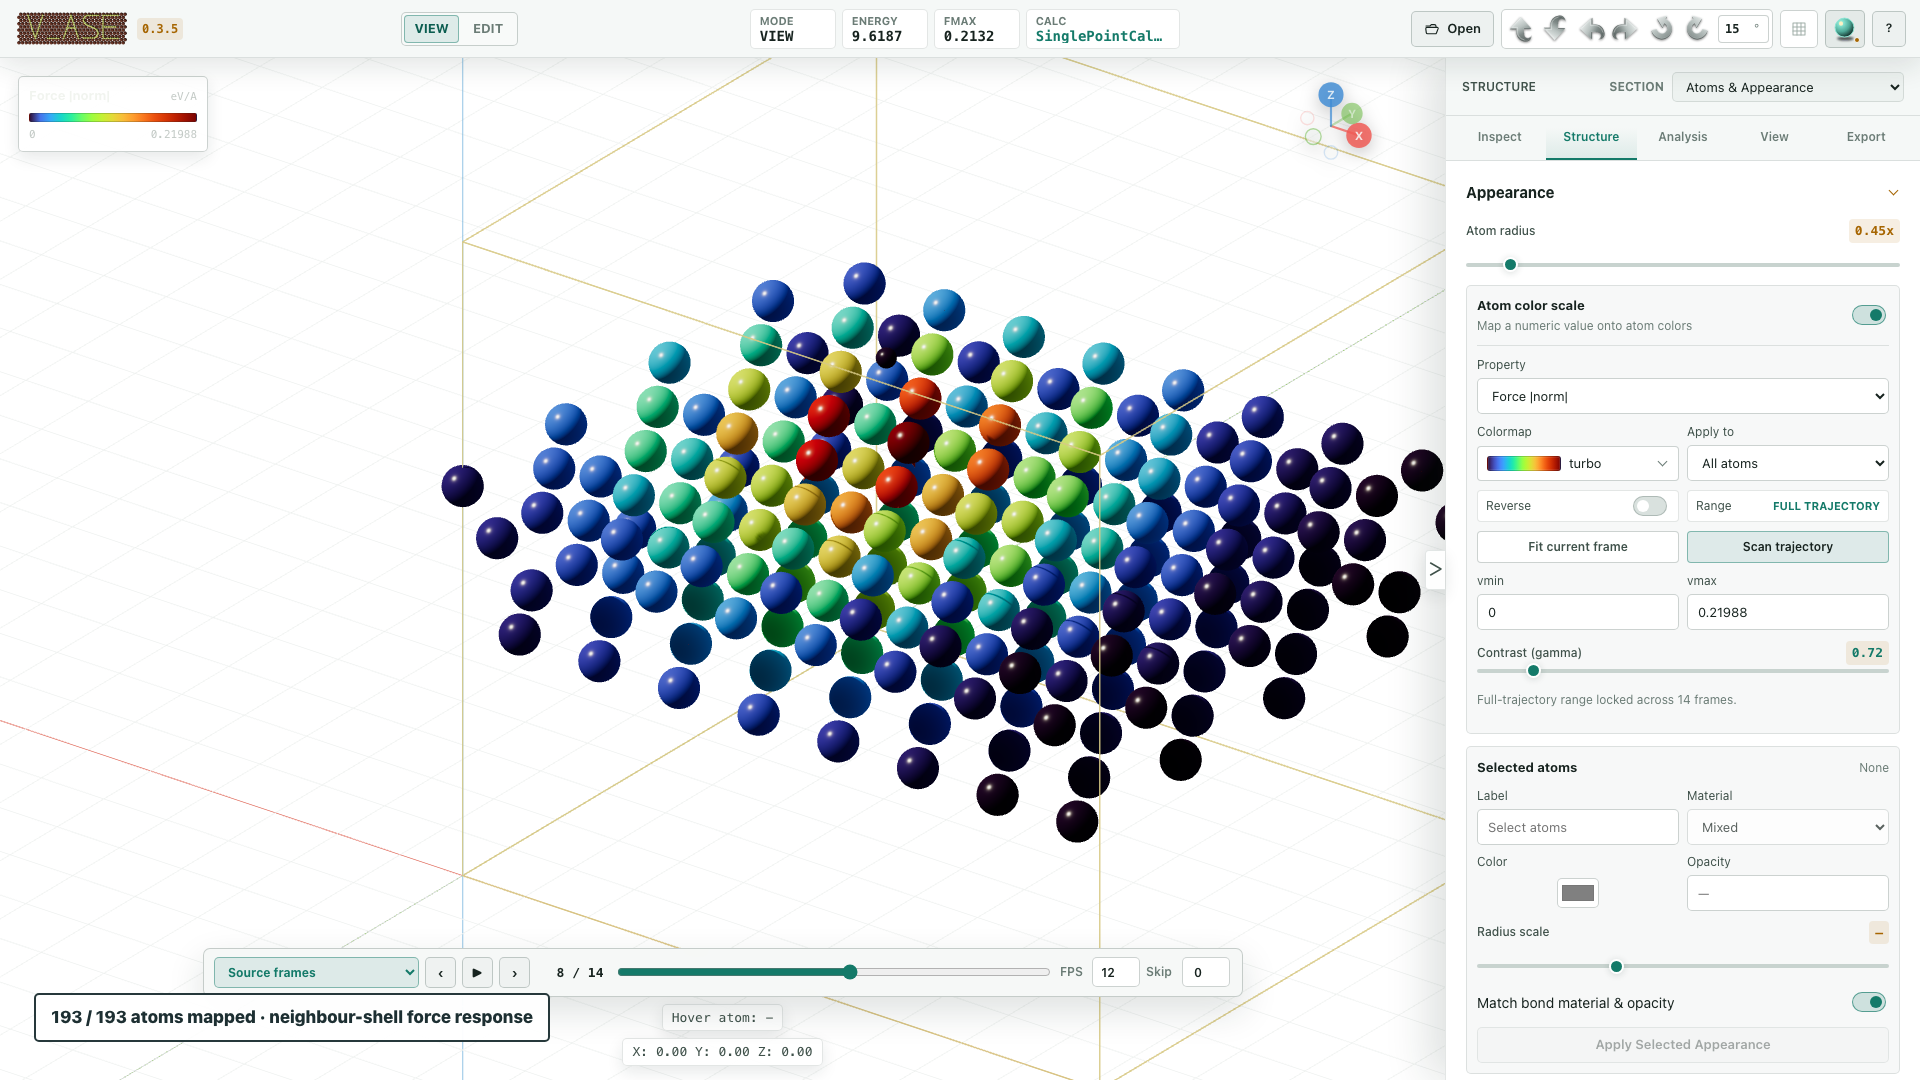Click the Fit current frame button

tap(1578, 547)
